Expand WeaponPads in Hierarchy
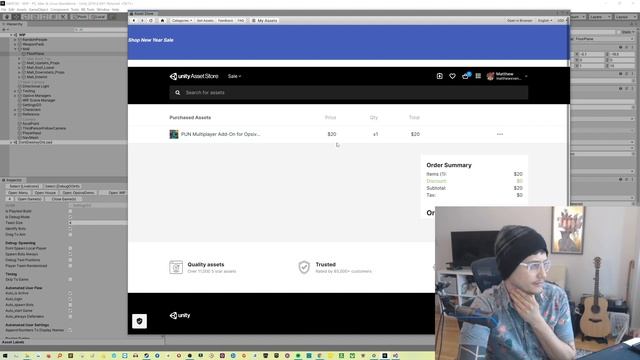The height and width of the screenshot is (360, 640). click(x=15, y=44)
